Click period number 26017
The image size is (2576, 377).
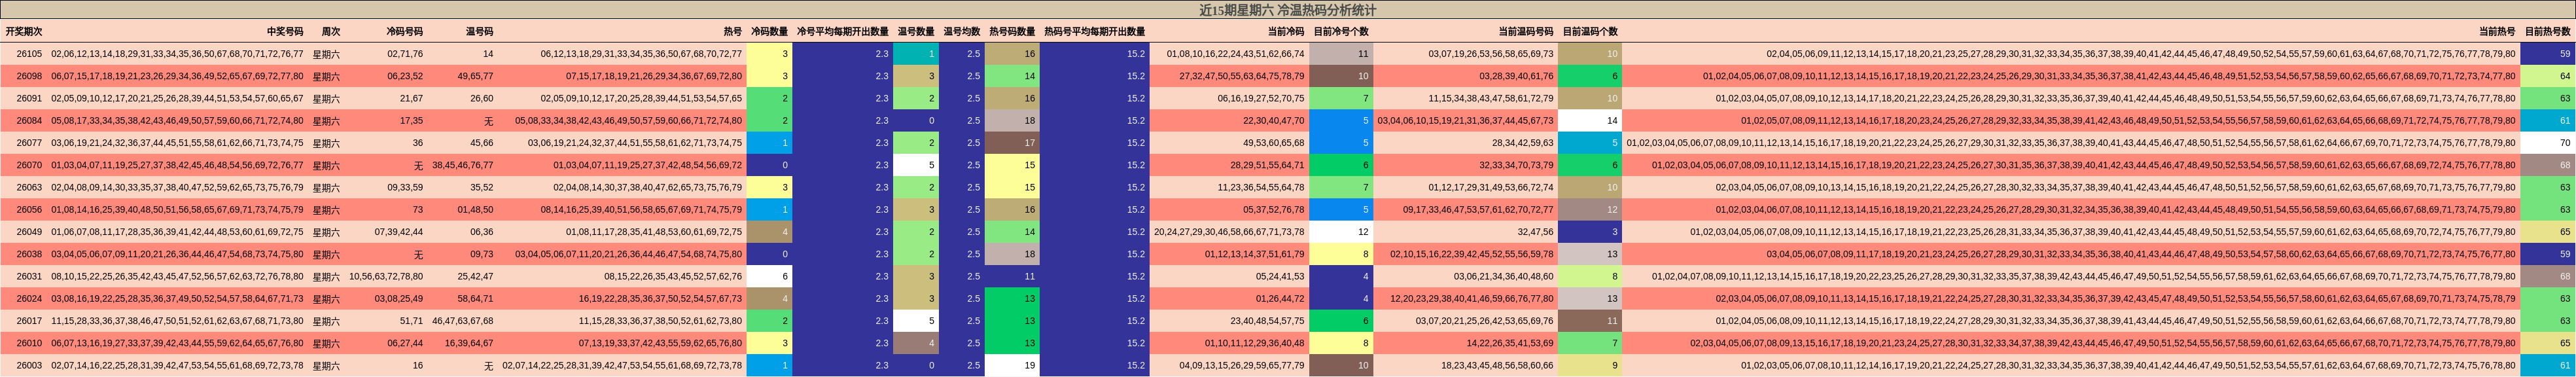[29, 321]
